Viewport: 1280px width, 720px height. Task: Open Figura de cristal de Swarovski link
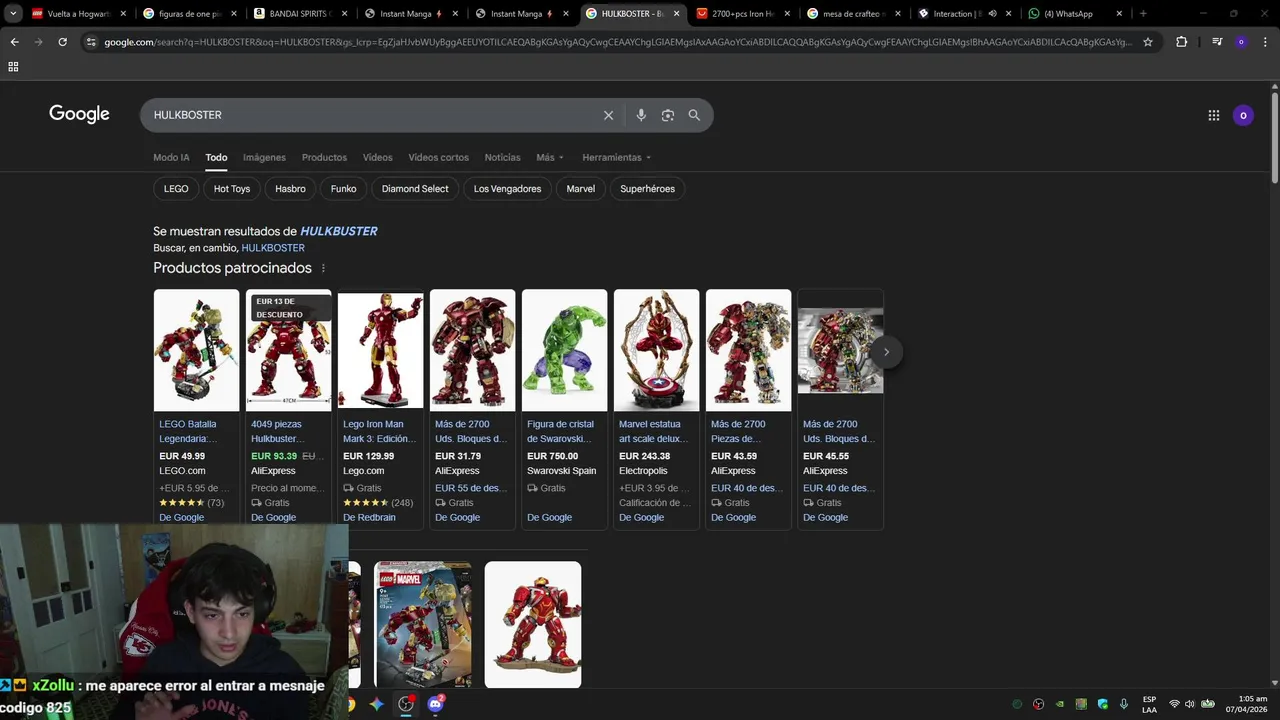[560, 431]
